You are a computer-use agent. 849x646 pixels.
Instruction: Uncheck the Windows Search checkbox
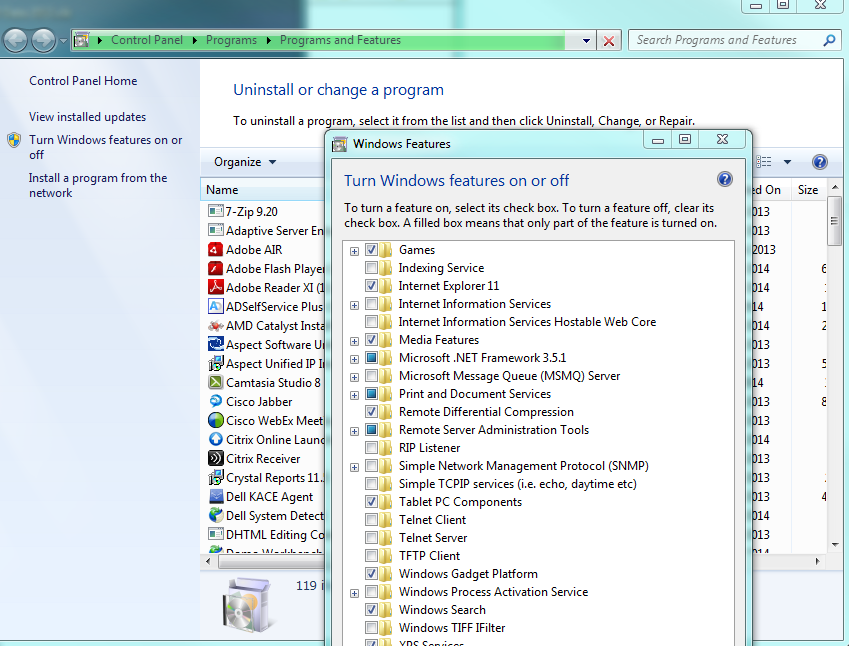coord(371,609)
